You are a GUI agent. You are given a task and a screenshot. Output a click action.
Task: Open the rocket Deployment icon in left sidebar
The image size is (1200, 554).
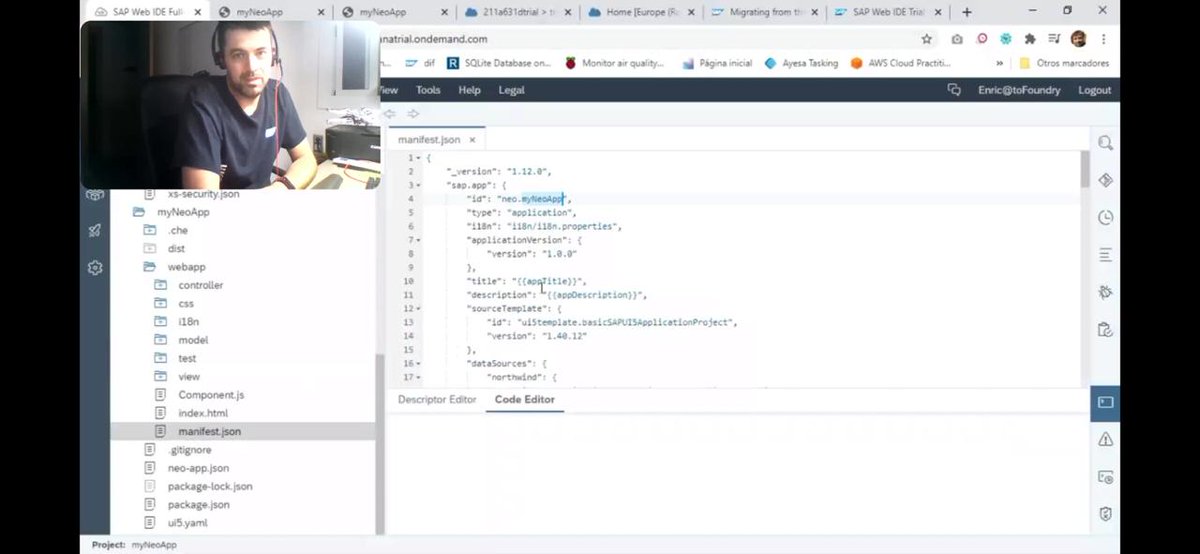[x=95, y=231]
